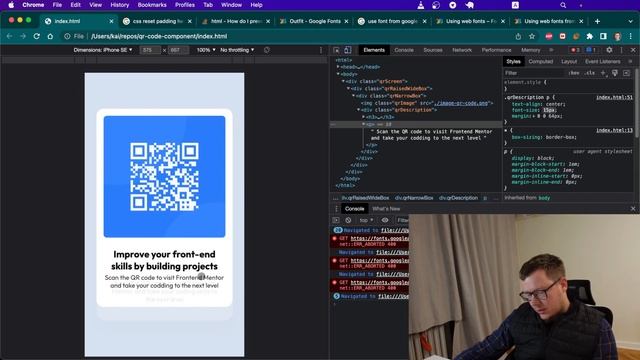Switch to the Performance tab
This screenshot has height=360, width=640.
[x=496, y=50]
